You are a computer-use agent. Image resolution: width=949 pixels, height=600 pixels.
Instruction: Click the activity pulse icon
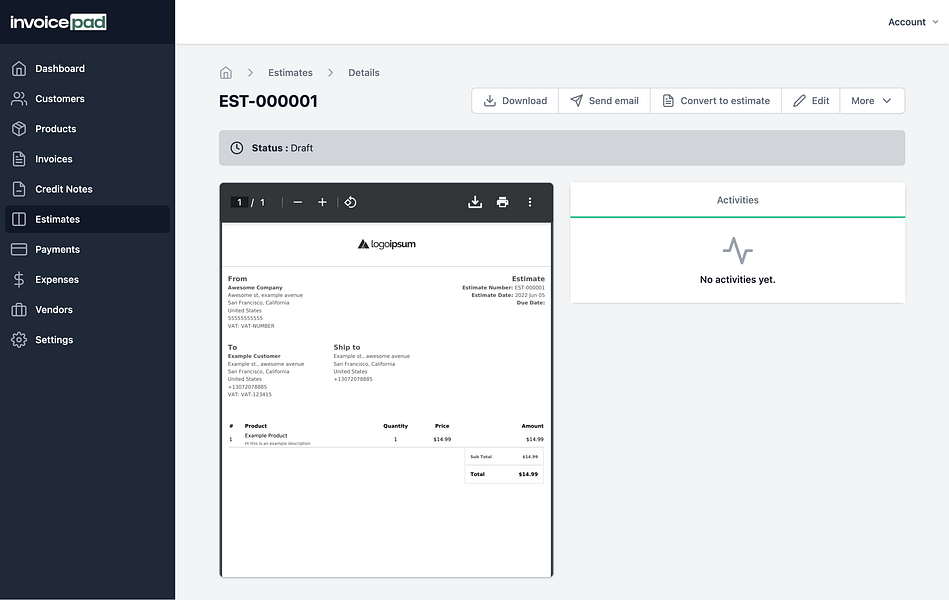coord(738,251)
